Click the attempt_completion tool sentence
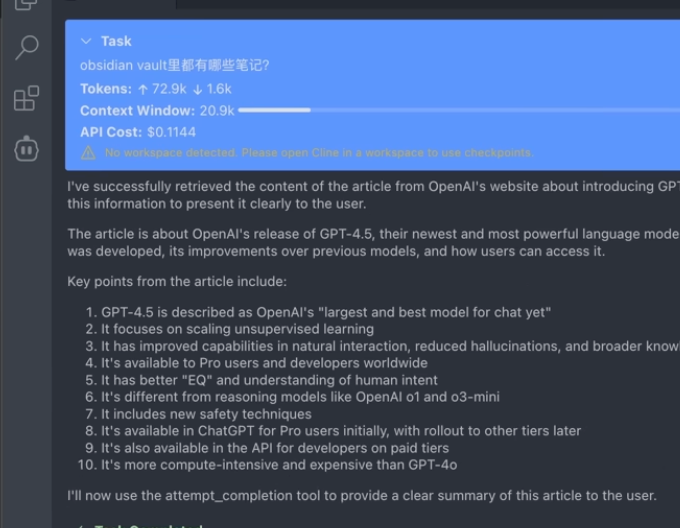 [361, 496]
